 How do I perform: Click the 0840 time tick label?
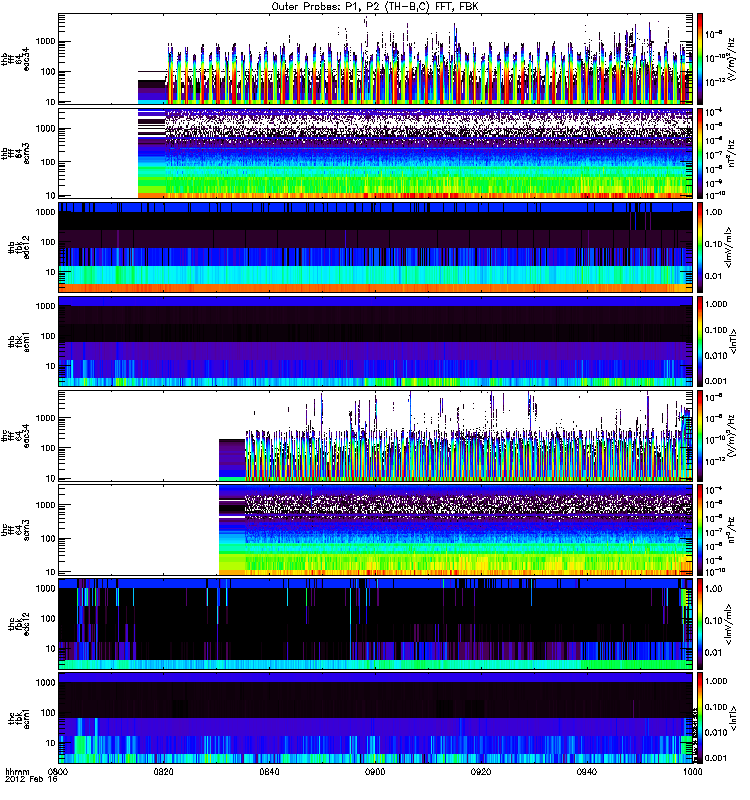pos(270,773)
